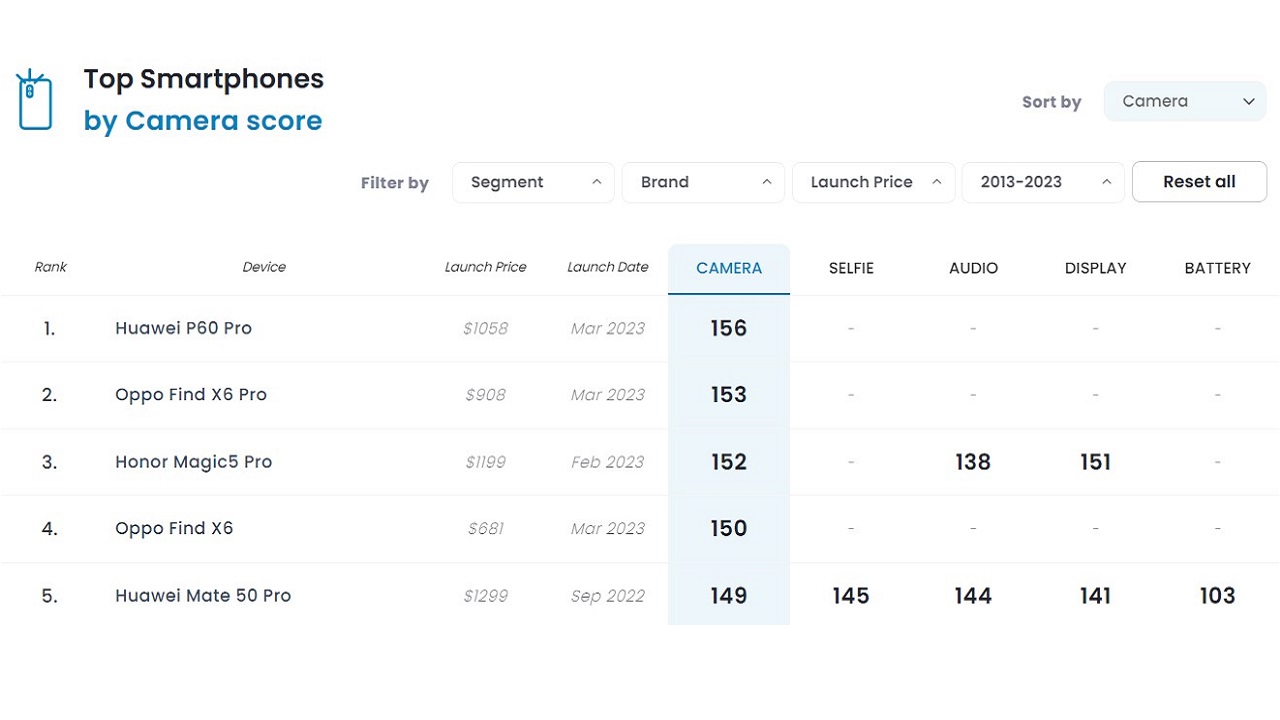Click the $1058 launch price

click(x=485, y=328)
